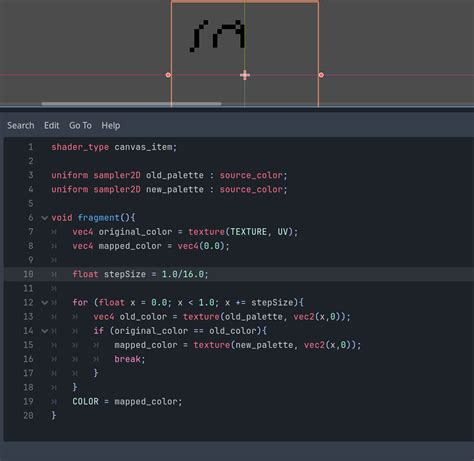Collapse the fragment function fold arrow

pyautogui.click(x=44, y=218)
